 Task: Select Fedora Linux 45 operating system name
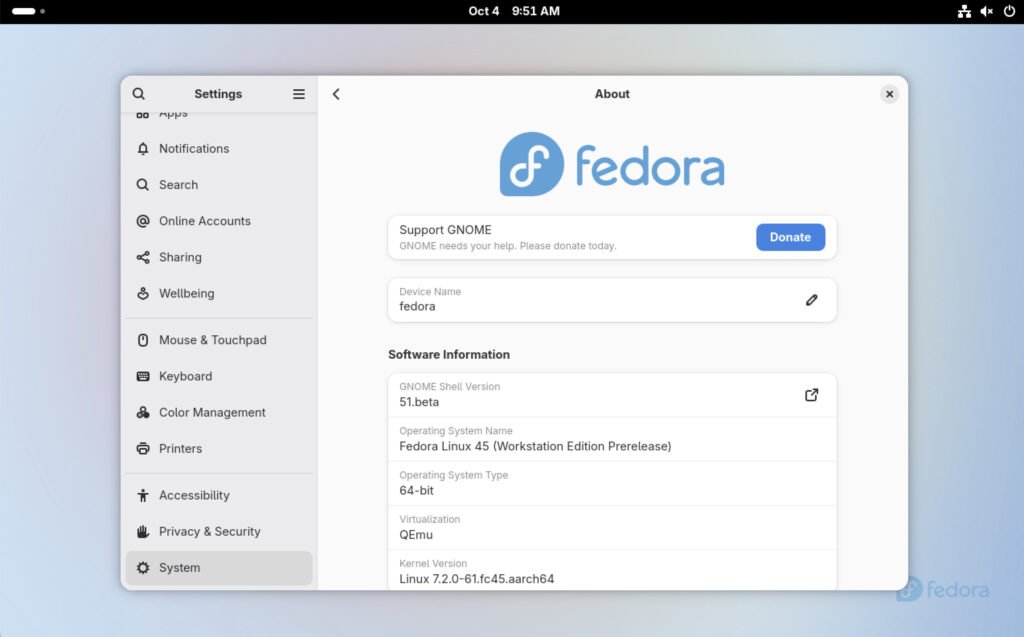coord(535,446)
